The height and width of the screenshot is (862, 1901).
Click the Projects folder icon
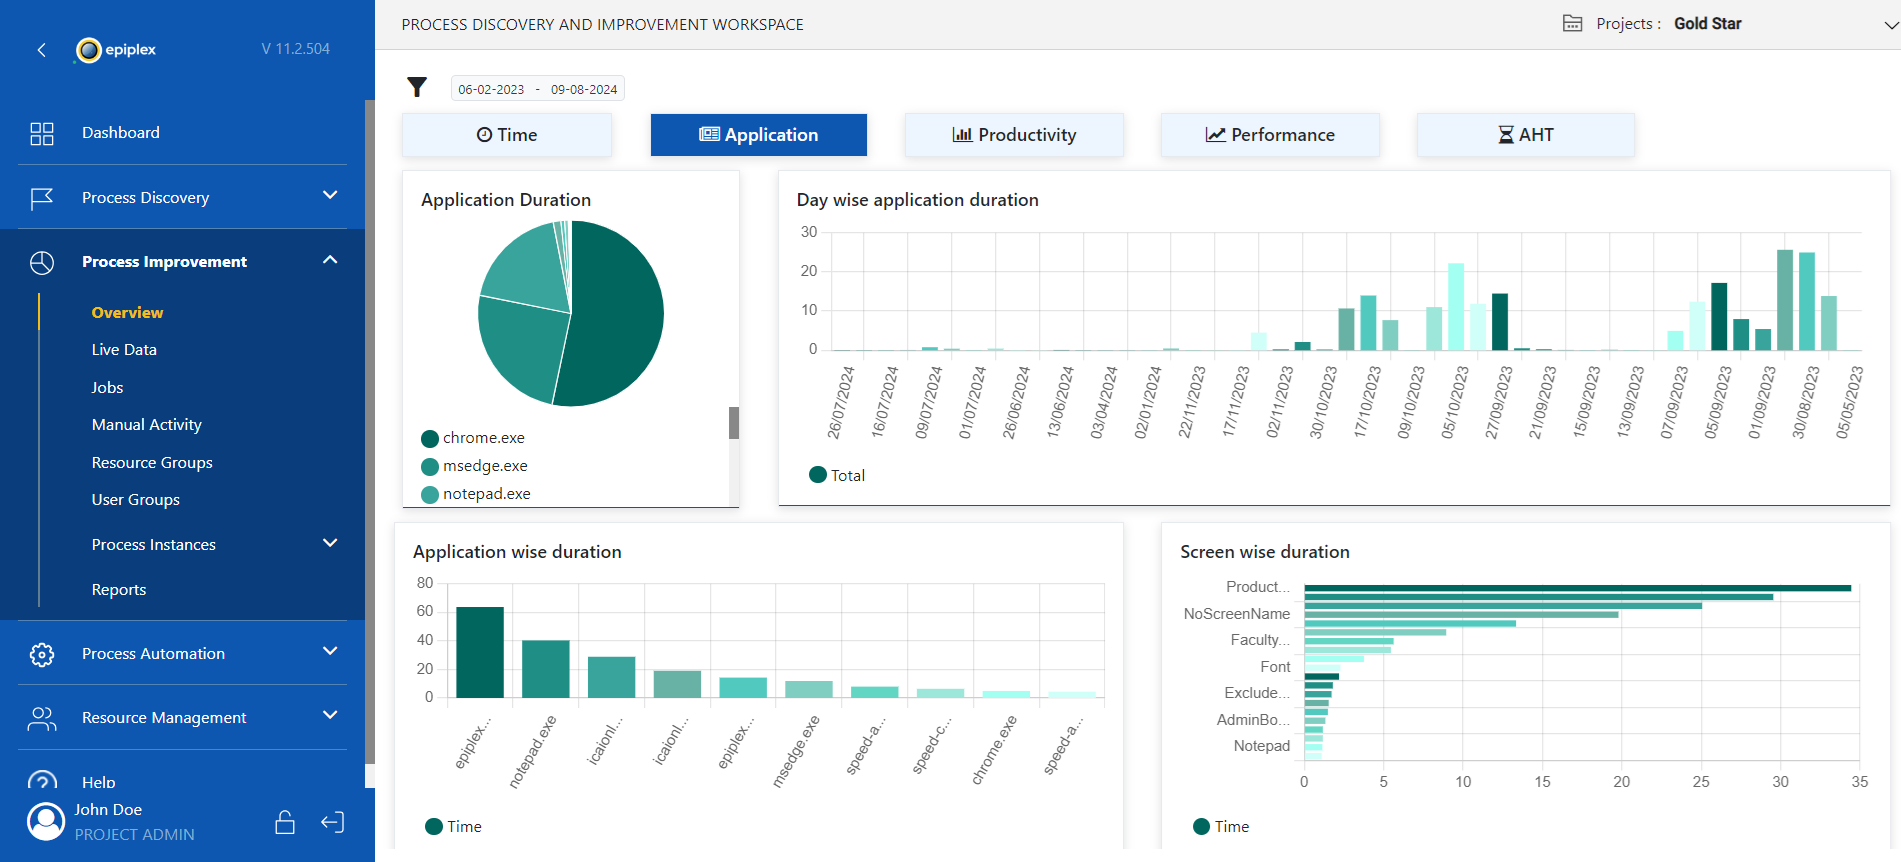(x=1572, y=24)
